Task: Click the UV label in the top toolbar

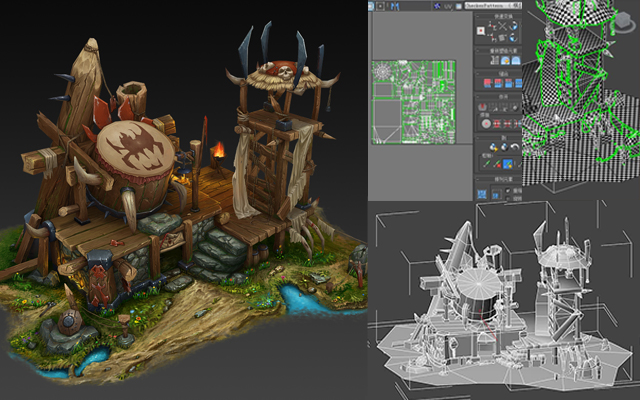Action: 448,6
